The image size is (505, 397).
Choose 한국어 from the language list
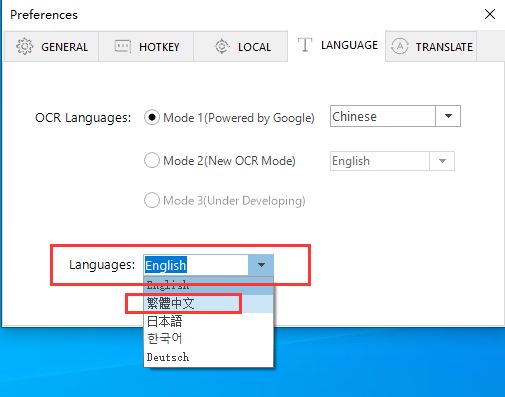(x=208, y=339)
